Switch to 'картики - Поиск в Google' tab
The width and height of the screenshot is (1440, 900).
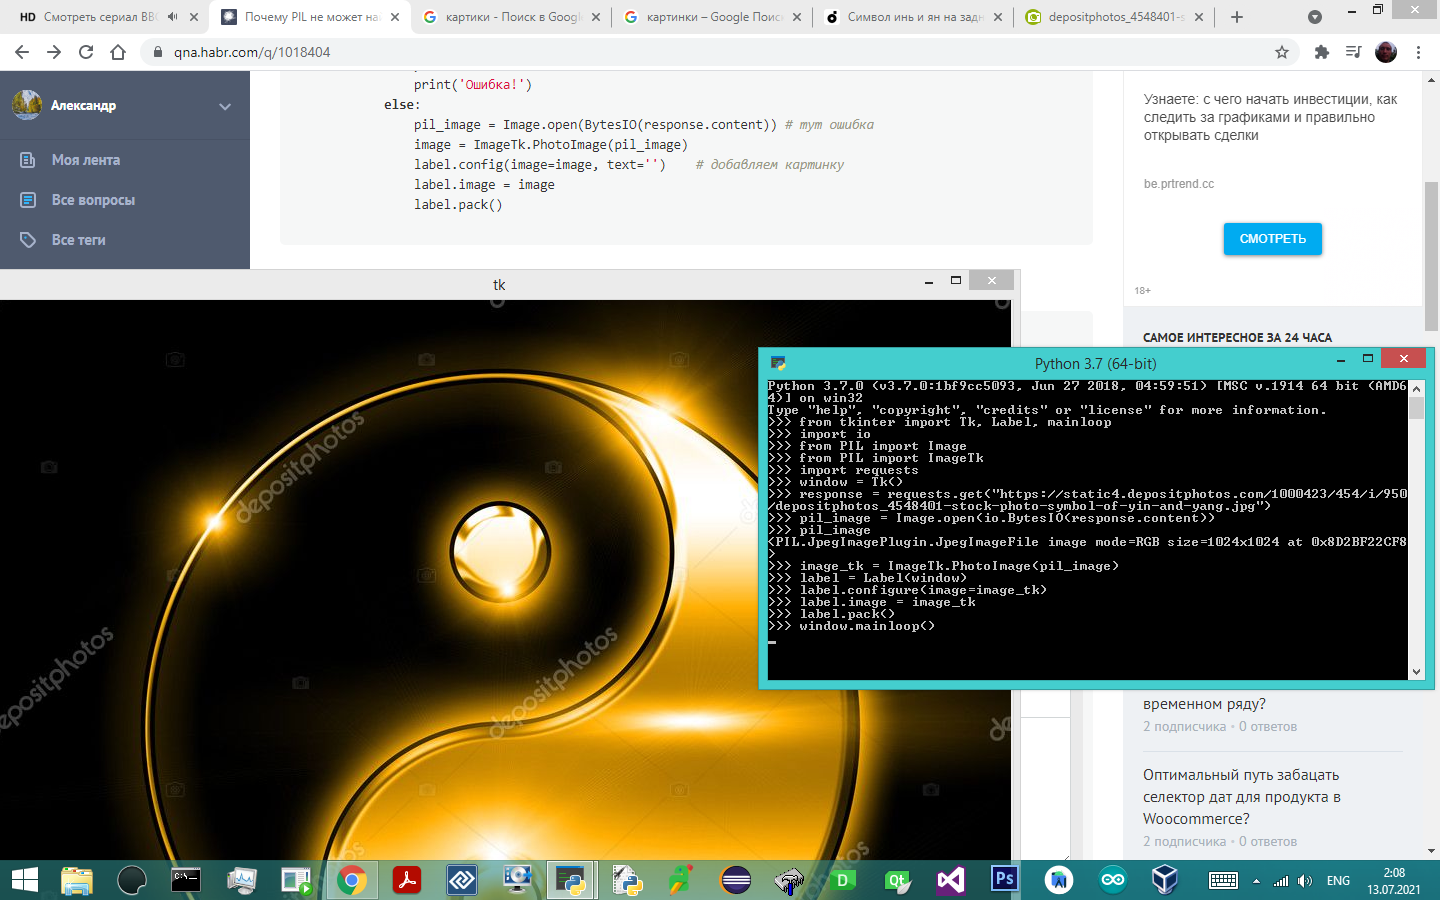(x=511, y=17)
